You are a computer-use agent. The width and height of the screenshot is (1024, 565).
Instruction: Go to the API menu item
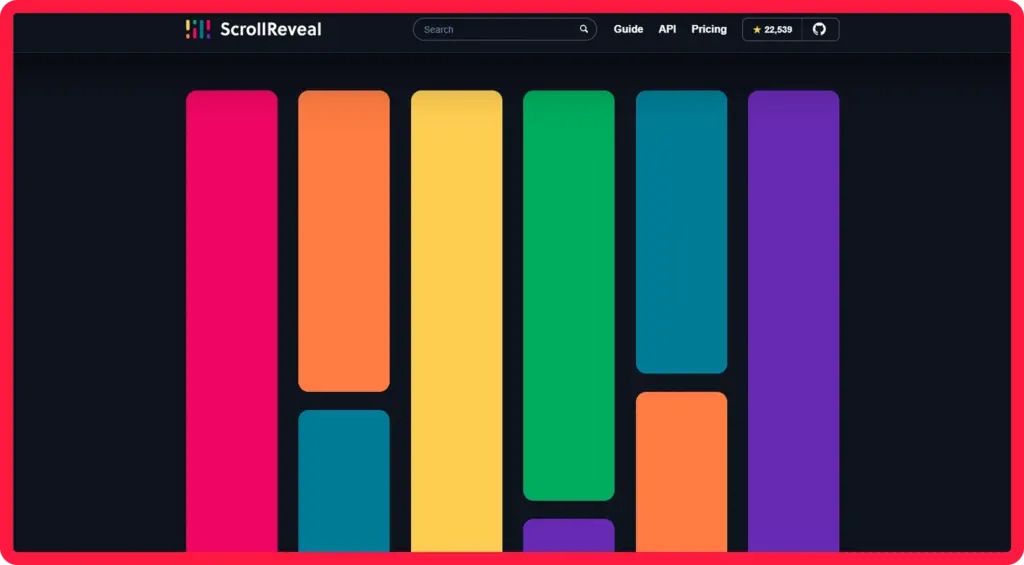[x=667, y=29]
